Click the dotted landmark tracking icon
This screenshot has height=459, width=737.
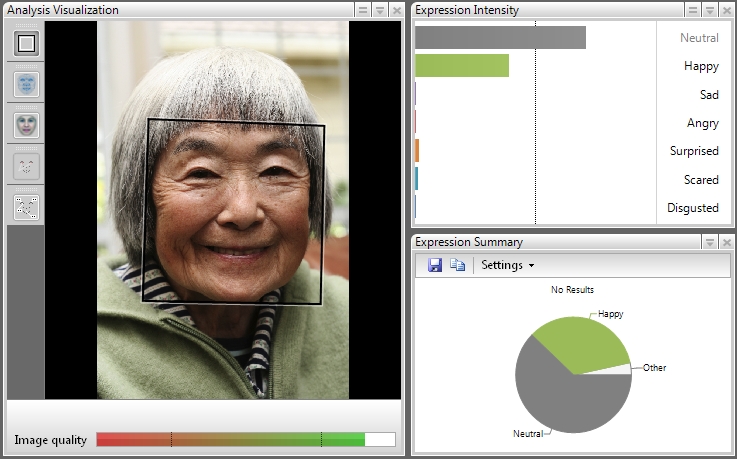[25, 207]
